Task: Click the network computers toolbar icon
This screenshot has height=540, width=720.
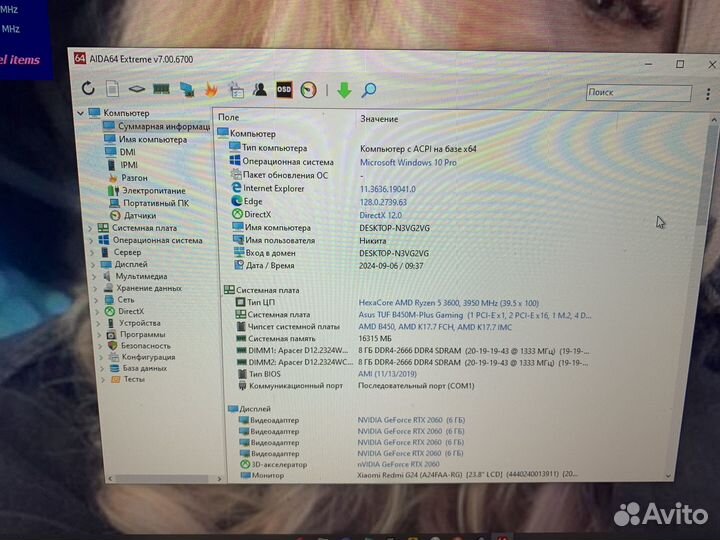Action: coord(186,89)
